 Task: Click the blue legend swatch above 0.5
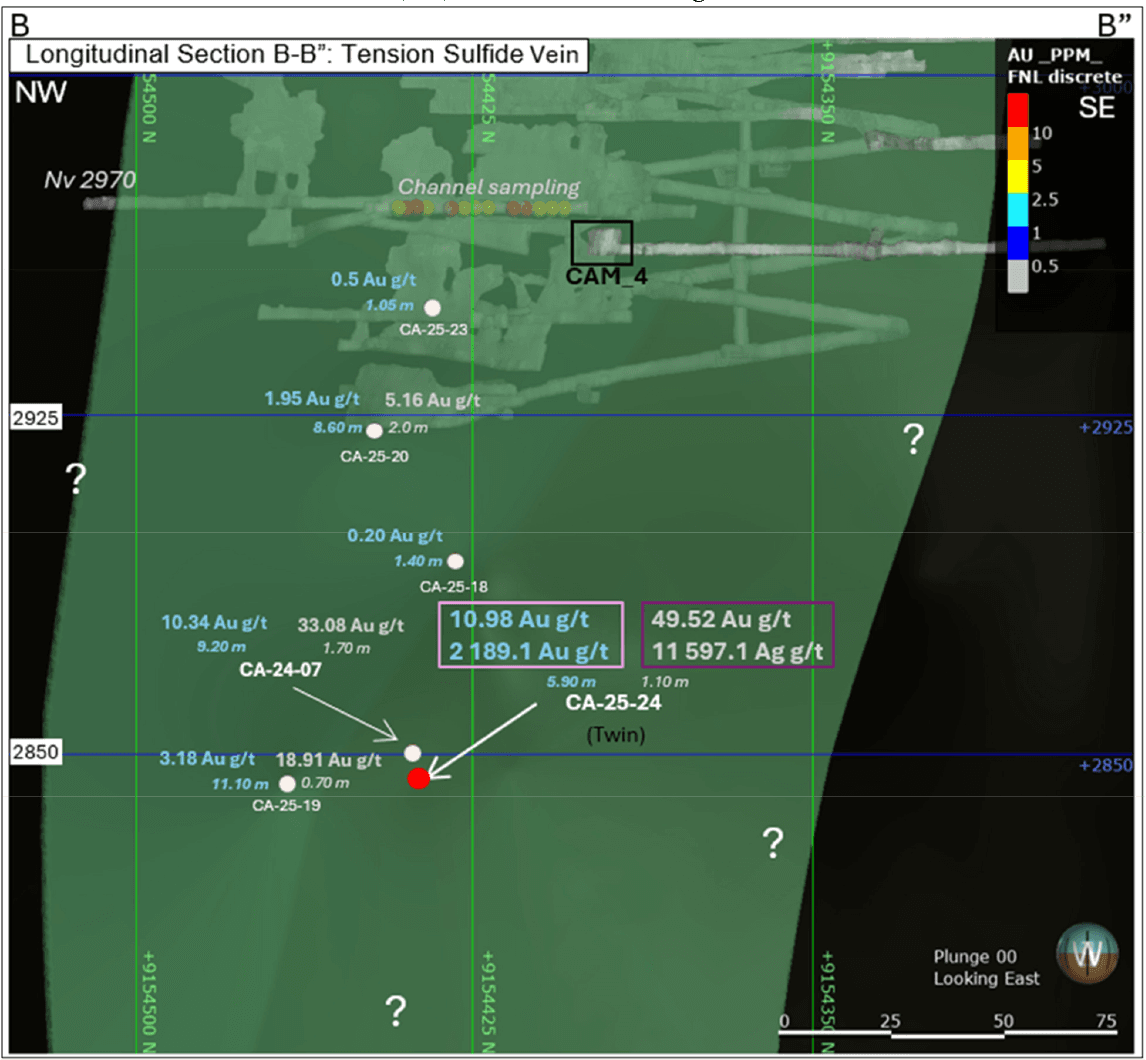[x=1018, y=243]
